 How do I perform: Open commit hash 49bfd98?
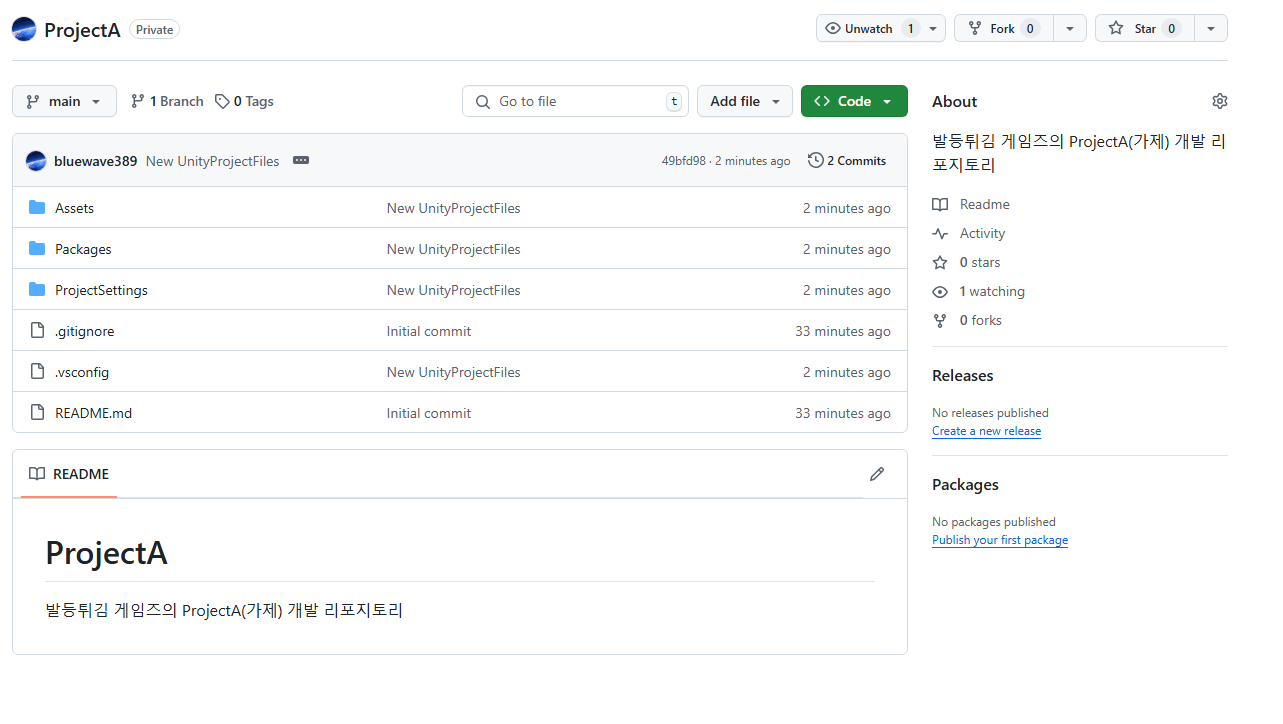(683, 161)
